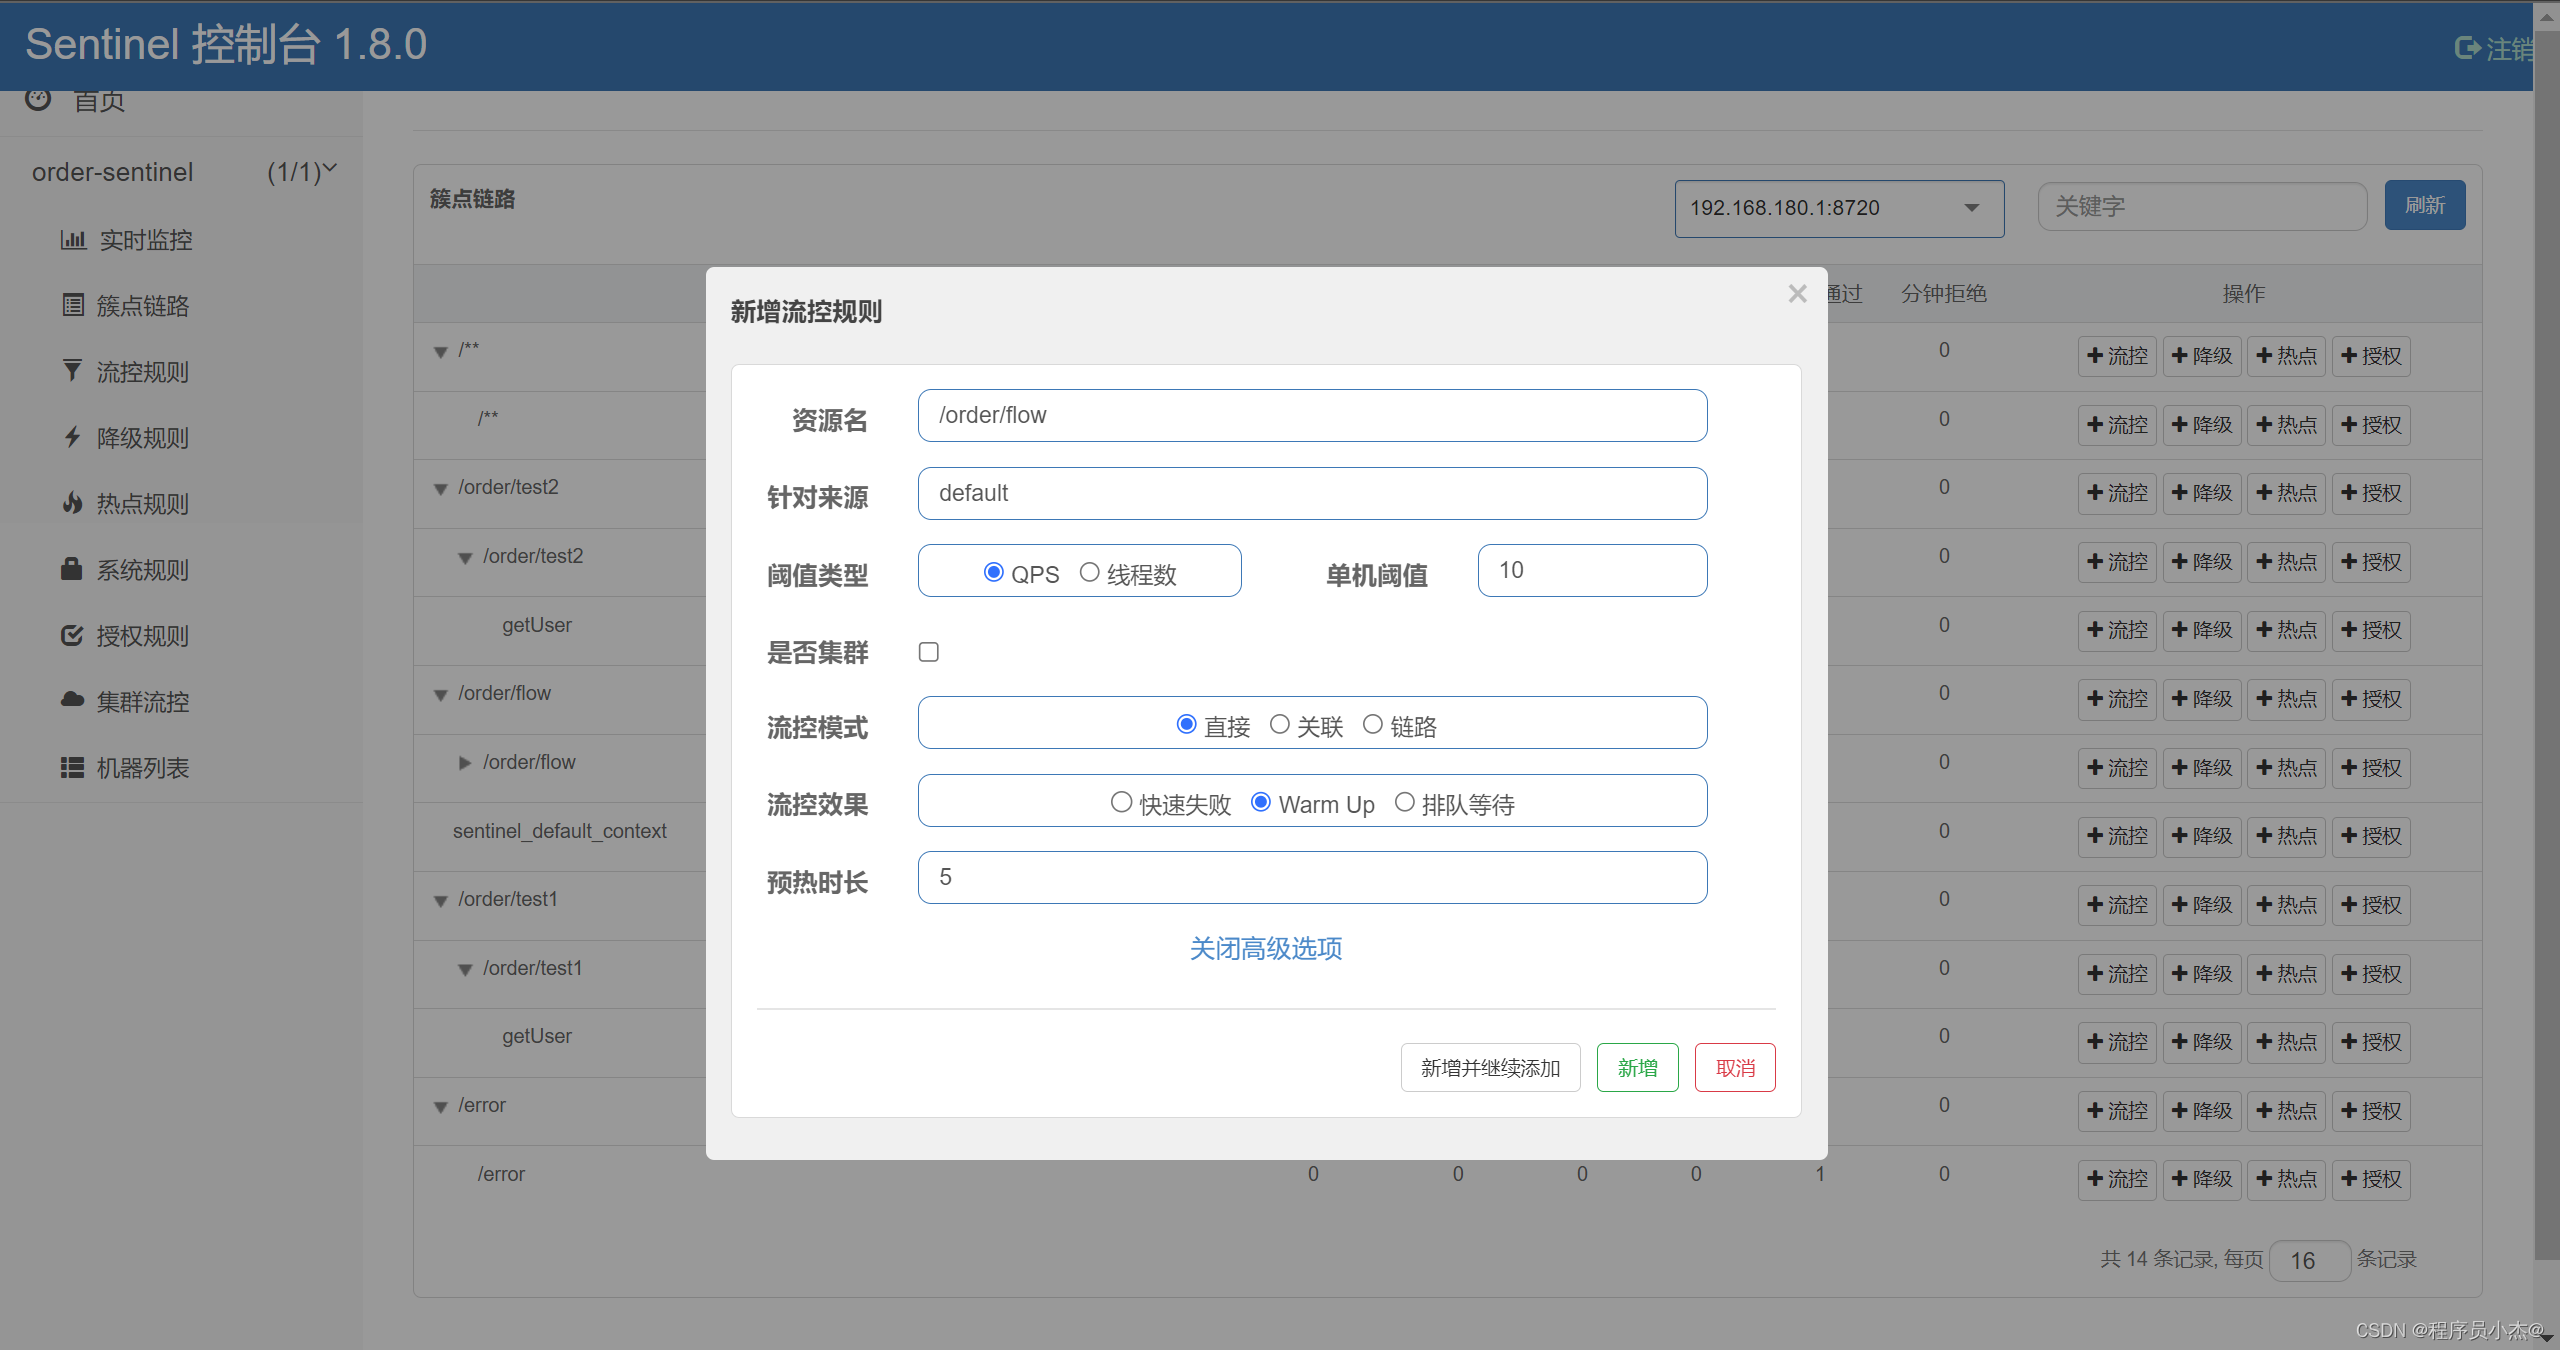Click the 授权规则 check icon
This screenshot has width=2560, height=1350.
(72, 635)
